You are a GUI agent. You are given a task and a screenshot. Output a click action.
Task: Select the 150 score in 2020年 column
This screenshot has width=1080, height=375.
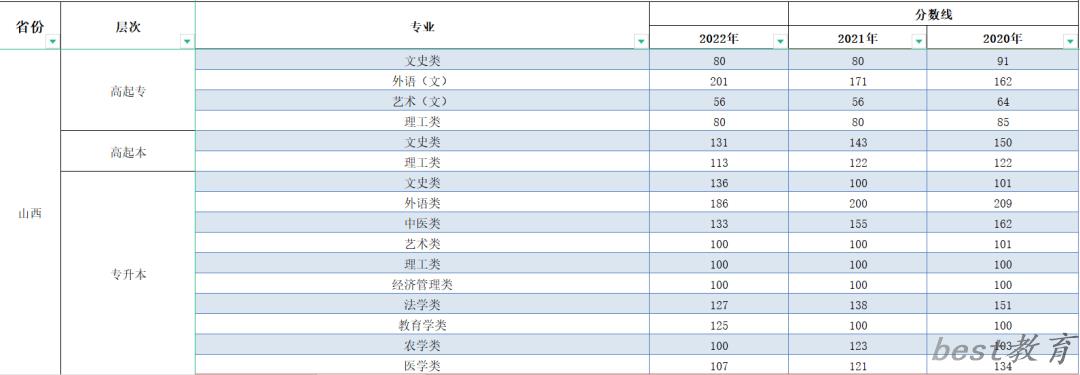click(x=1003, y=142)
